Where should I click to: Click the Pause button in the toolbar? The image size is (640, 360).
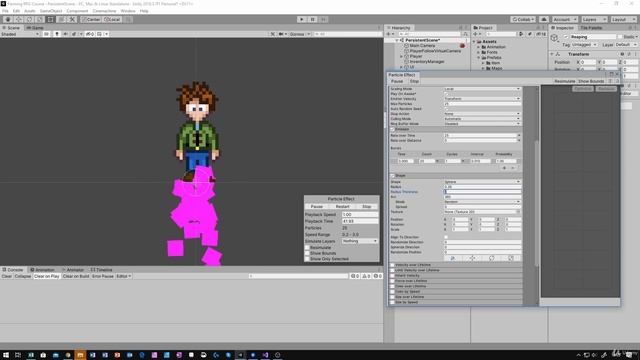pos(313,19)
